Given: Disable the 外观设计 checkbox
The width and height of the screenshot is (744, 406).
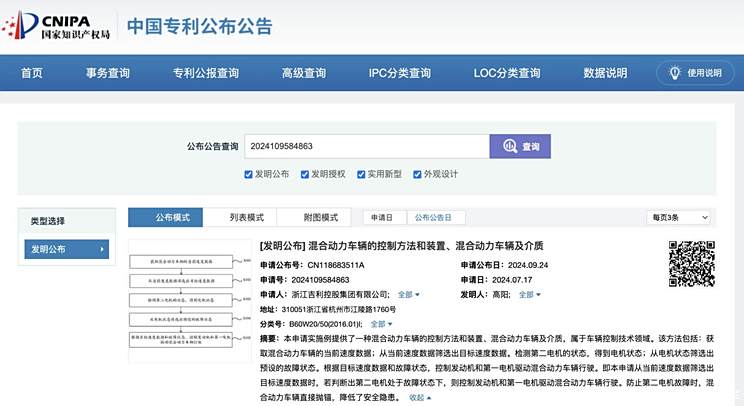Looking at the screenshot, I should (x=416, y=174).
